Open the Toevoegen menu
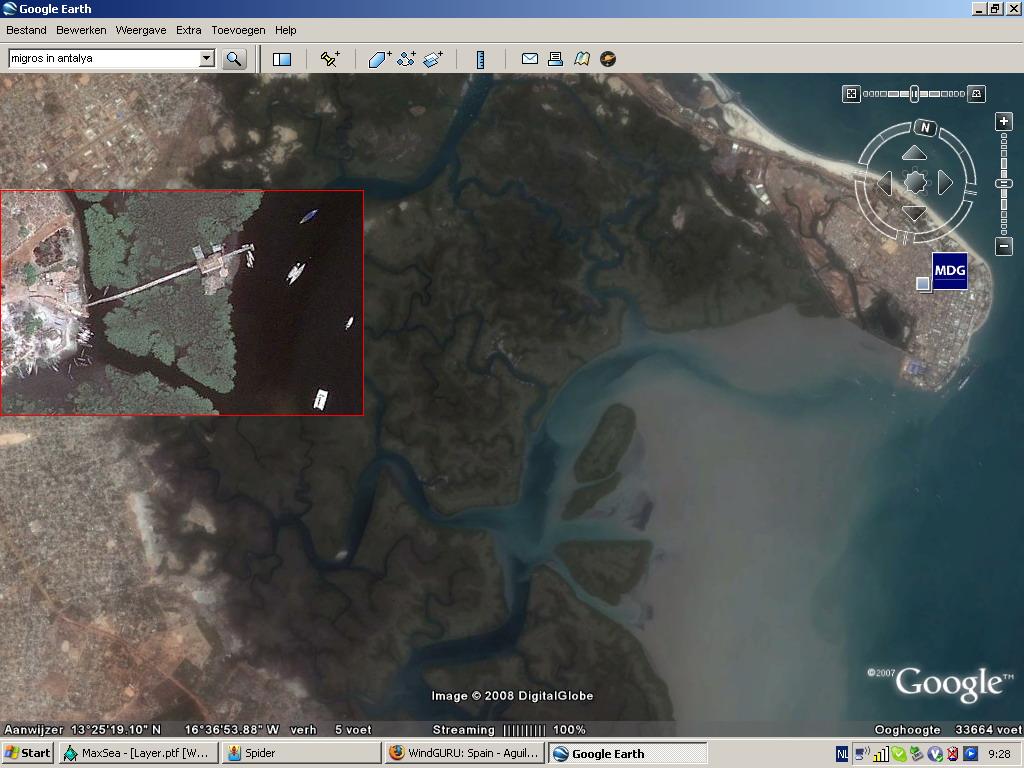 tap(238, 30)
